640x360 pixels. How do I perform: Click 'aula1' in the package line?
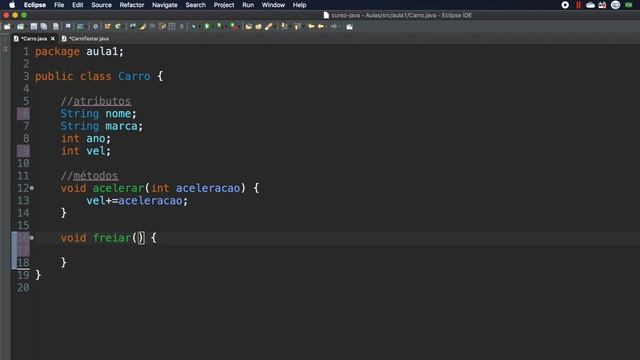pos(102,51)
